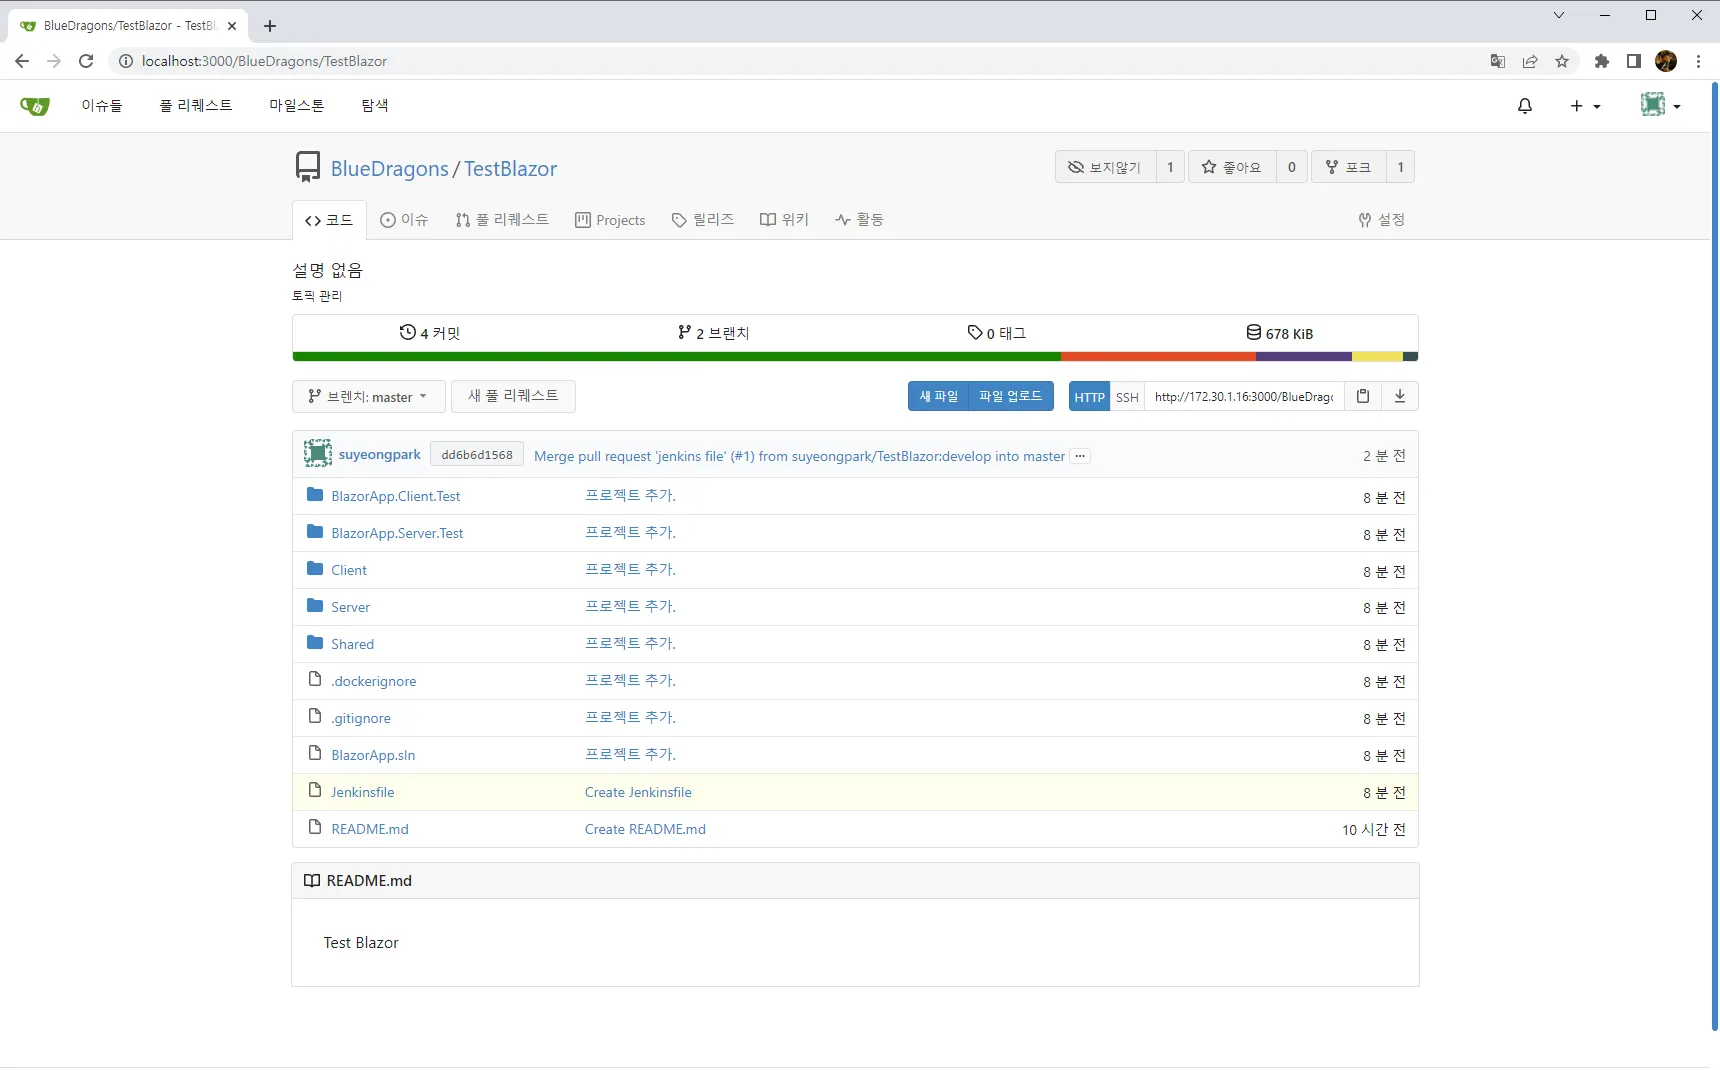This screenshot has width=1720, height=1070.
Task: Click the Google Translate icon in address bar
Action: tap(1497, 61)
